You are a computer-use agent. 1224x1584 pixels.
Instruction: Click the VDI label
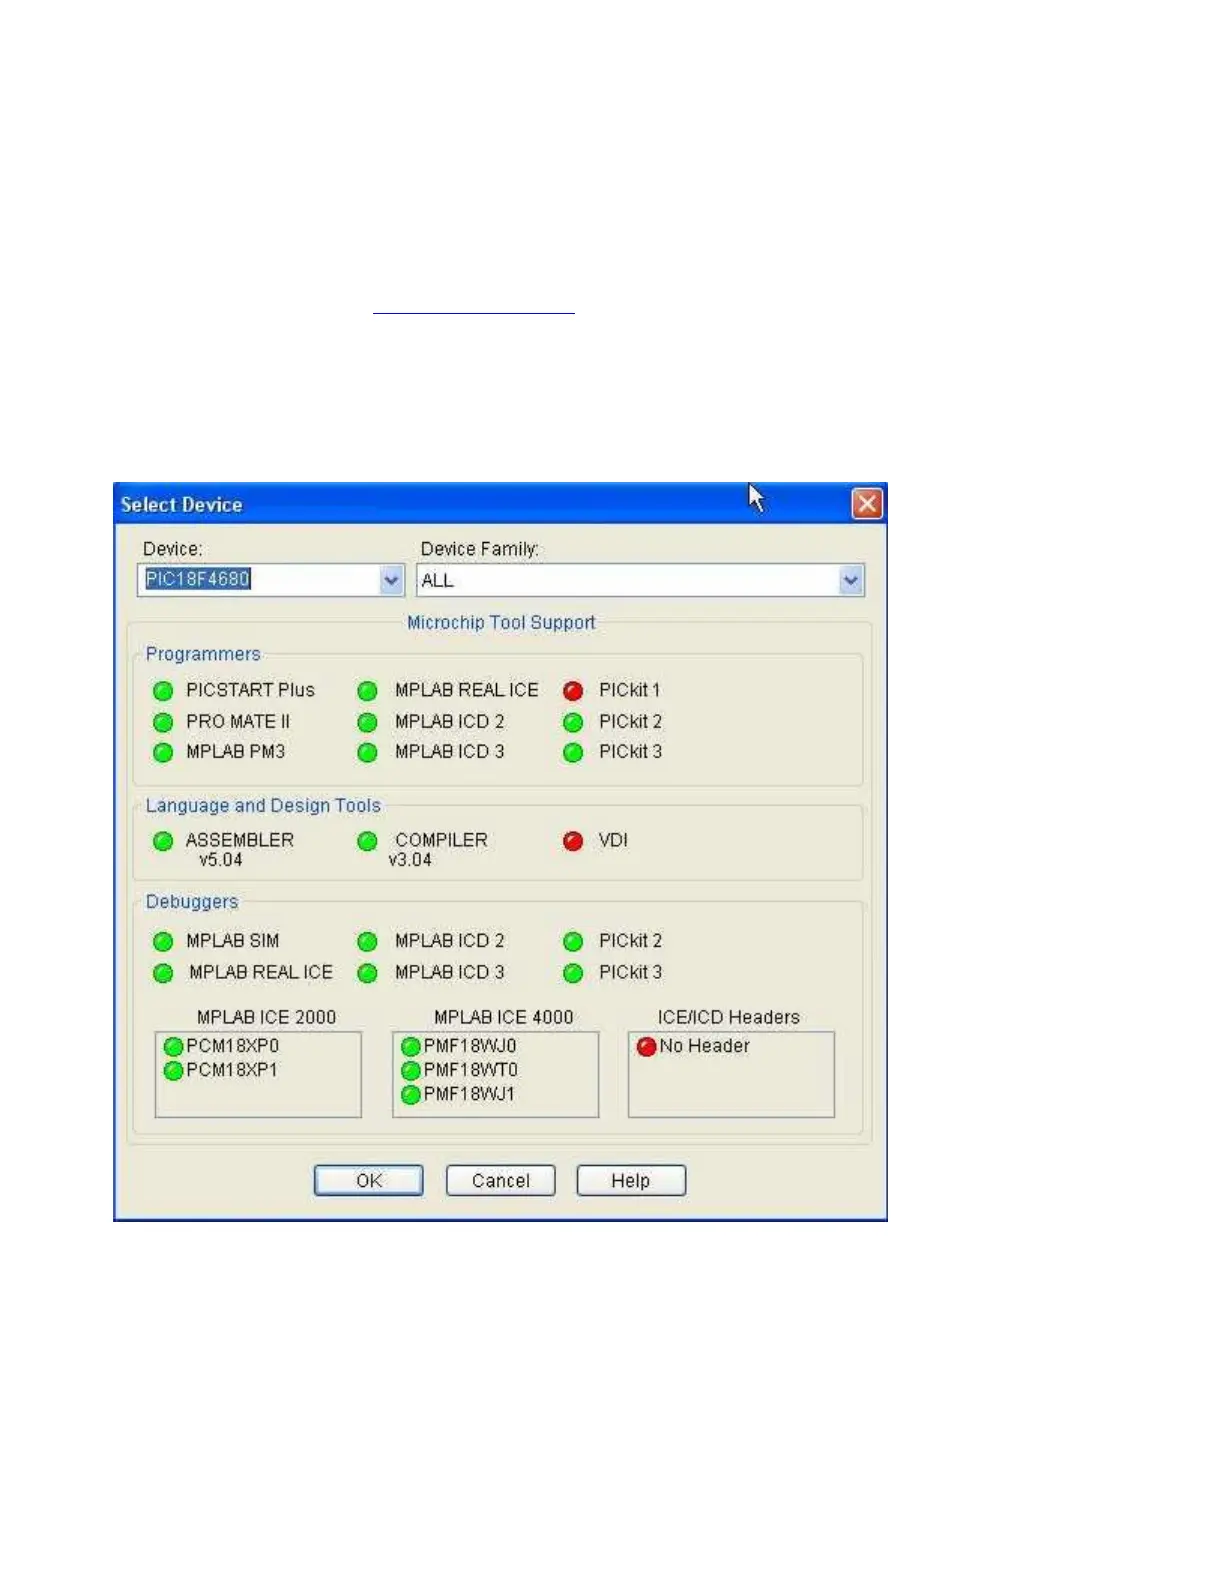[613, 840]
